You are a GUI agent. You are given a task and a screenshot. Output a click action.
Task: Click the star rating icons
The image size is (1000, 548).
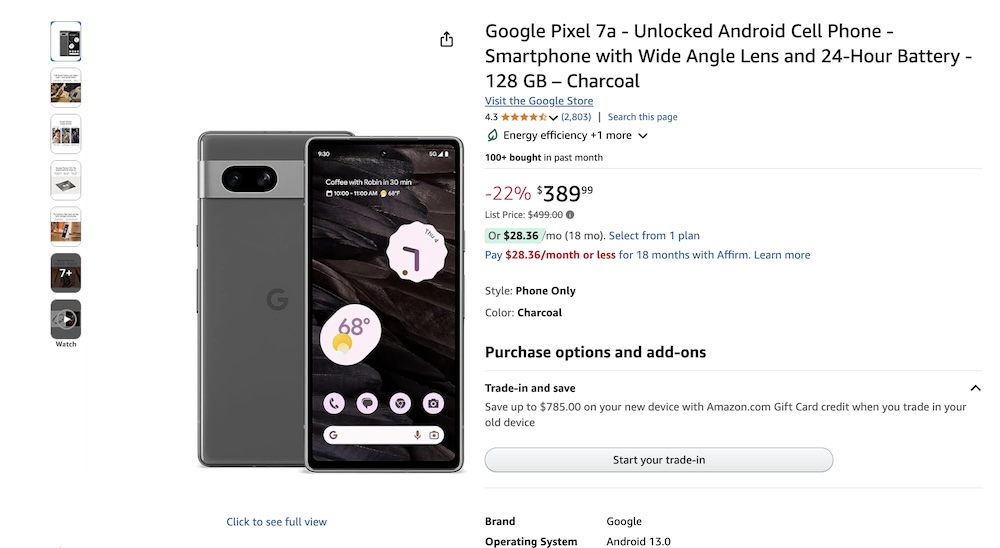pyautogui.click(x=524, y=117)
